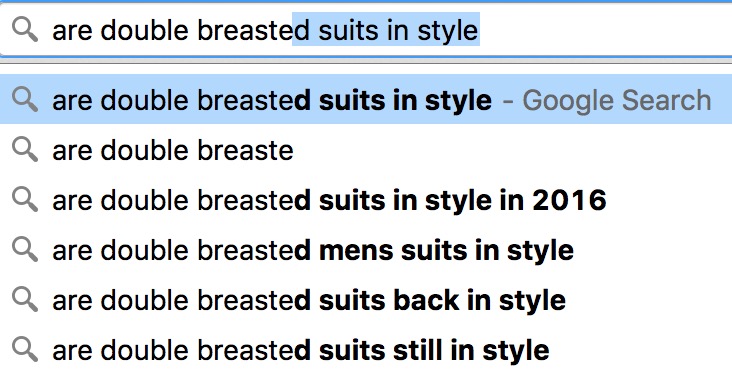Image resolution: width=732 pixels, height=376 pixels.
Task: Click the highlighted autocompleted text in the search box
Action: point(386,29)
